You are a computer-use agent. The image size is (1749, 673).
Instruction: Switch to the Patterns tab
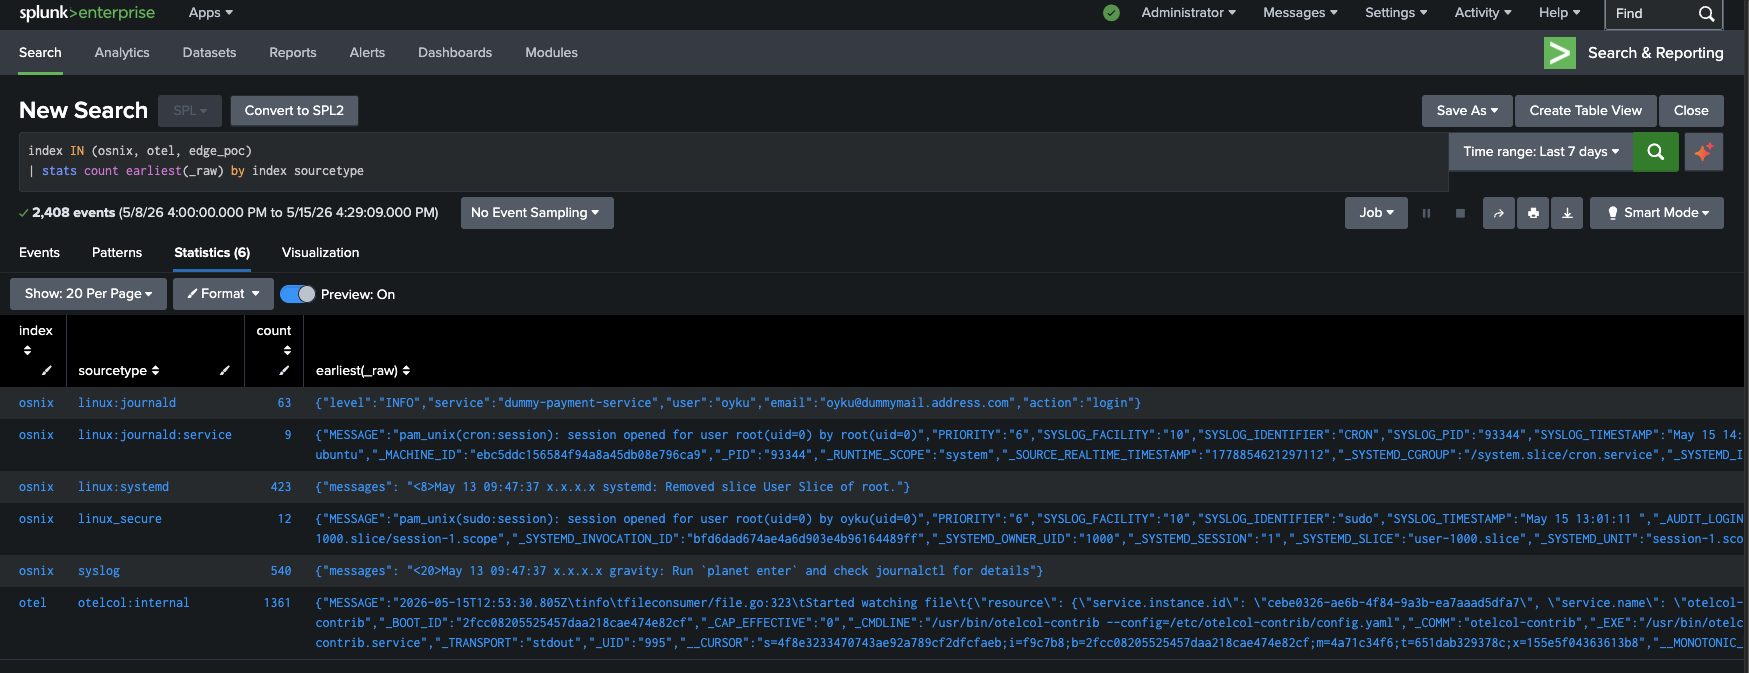click(x=117, y=253)
